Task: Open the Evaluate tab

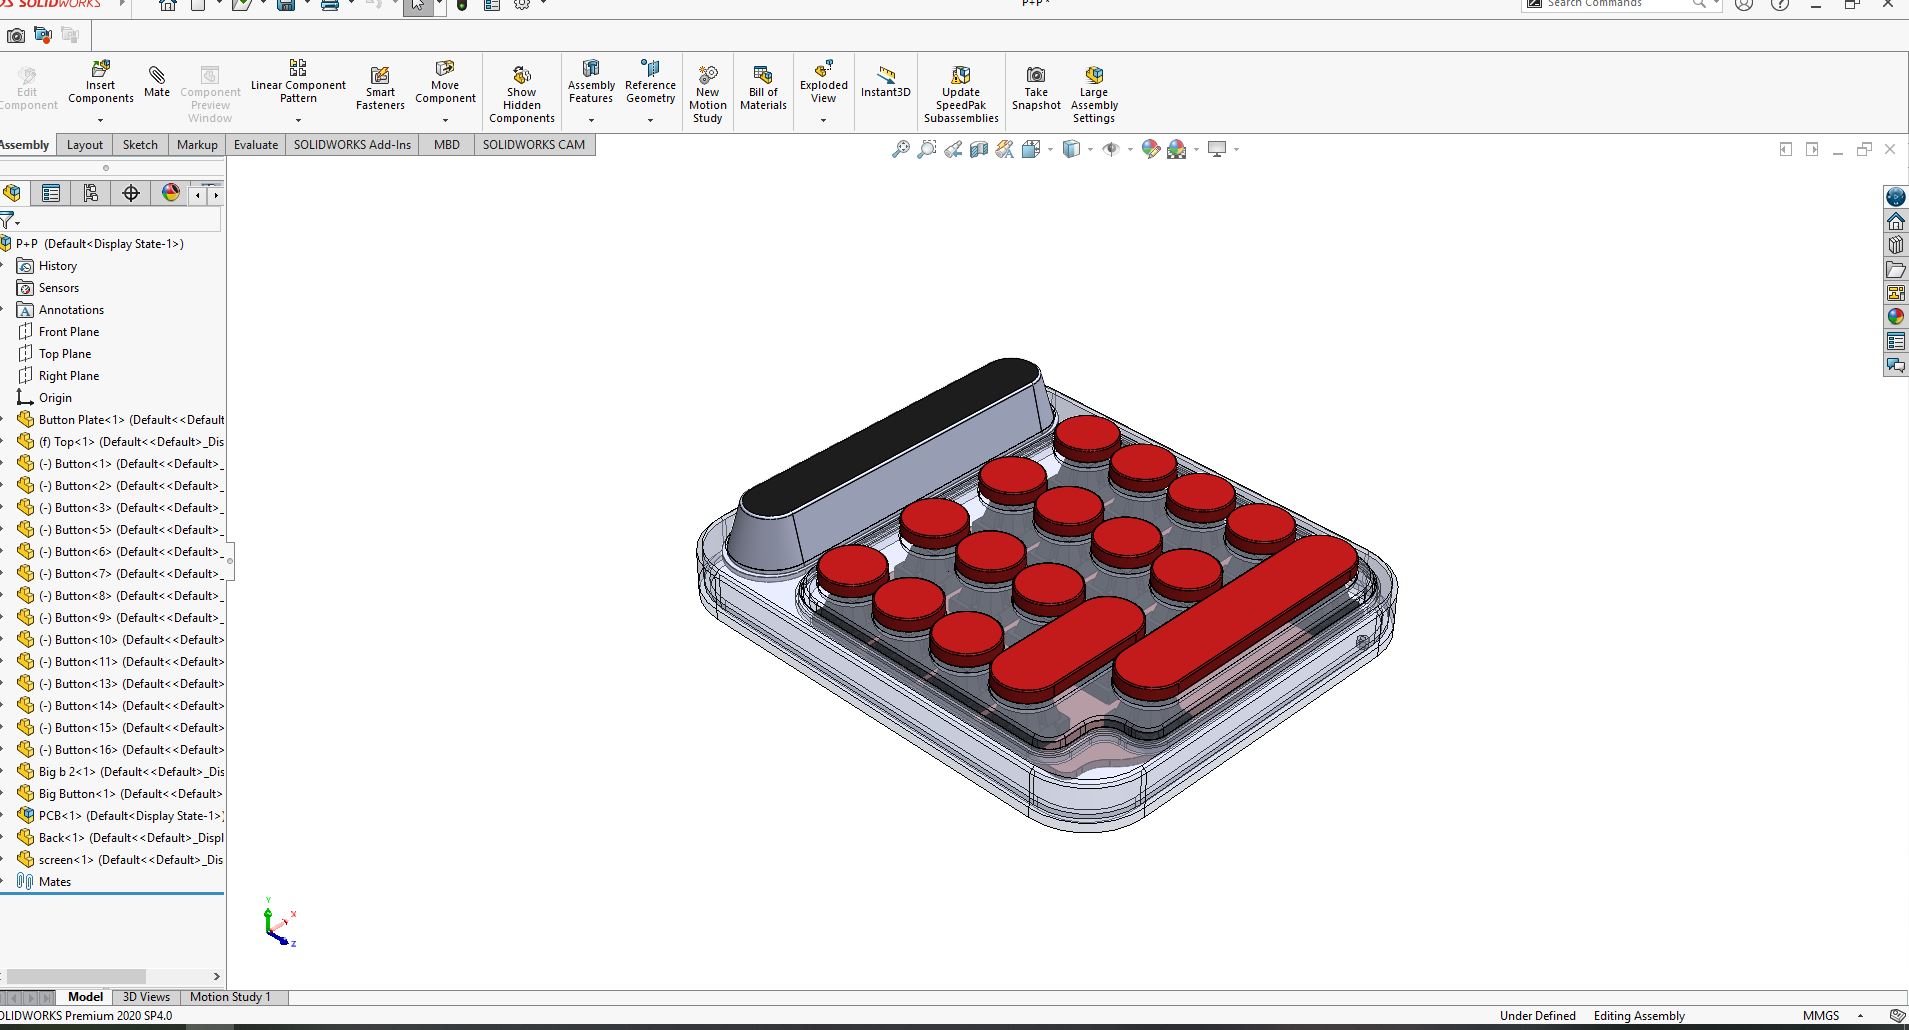Action: (x=256, y=145)
